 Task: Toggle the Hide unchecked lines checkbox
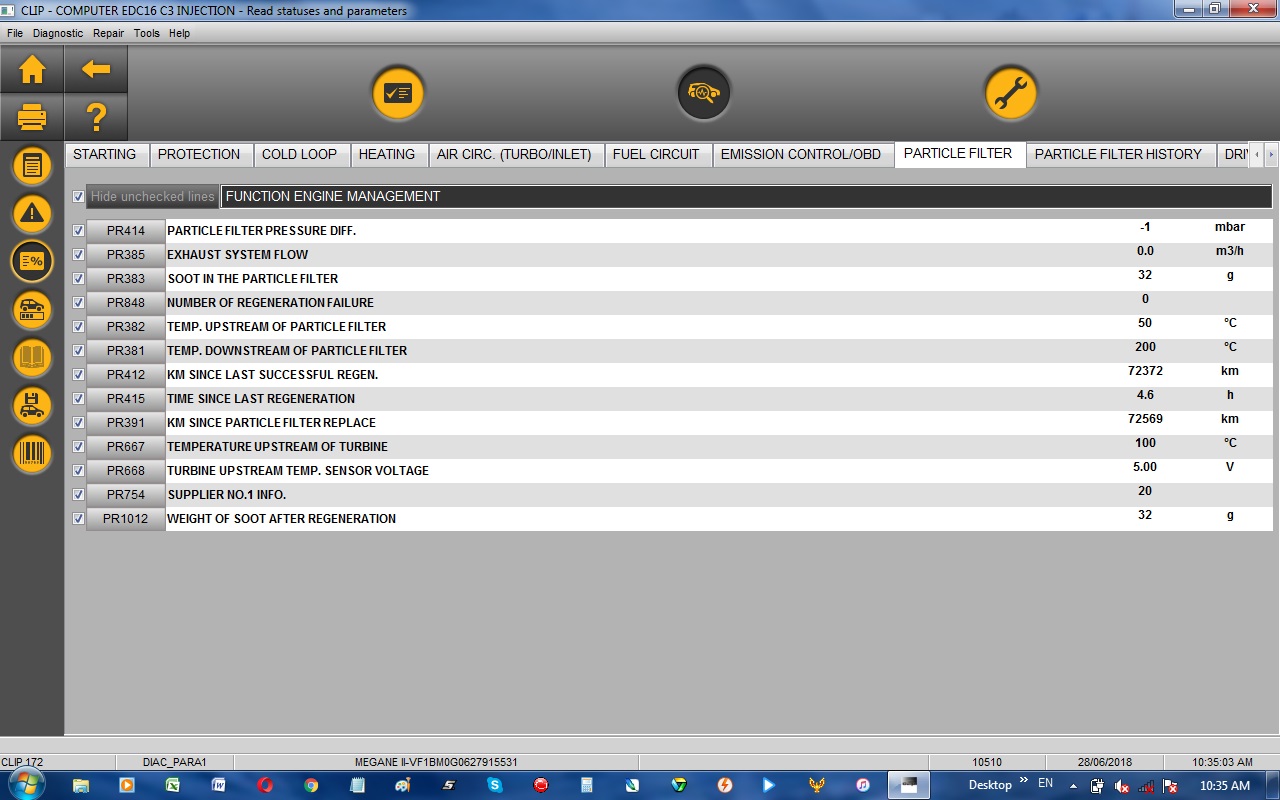tap(79, 197)
